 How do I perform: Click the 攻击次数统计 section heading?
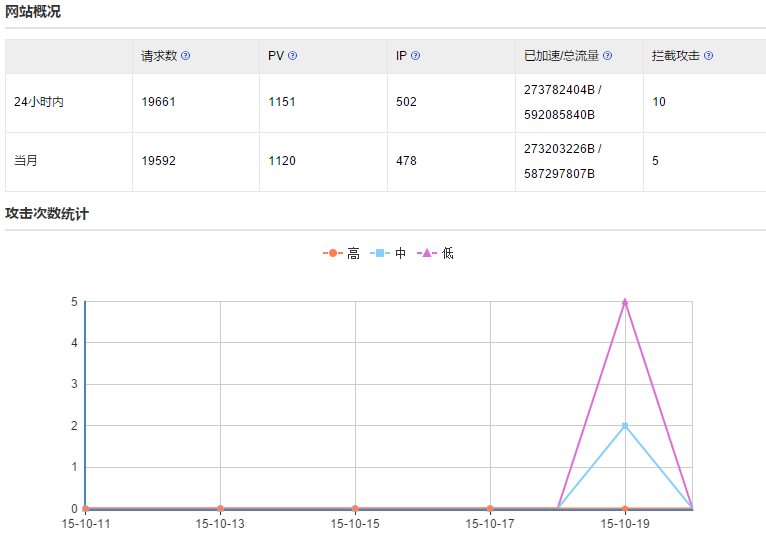[47, 213]
